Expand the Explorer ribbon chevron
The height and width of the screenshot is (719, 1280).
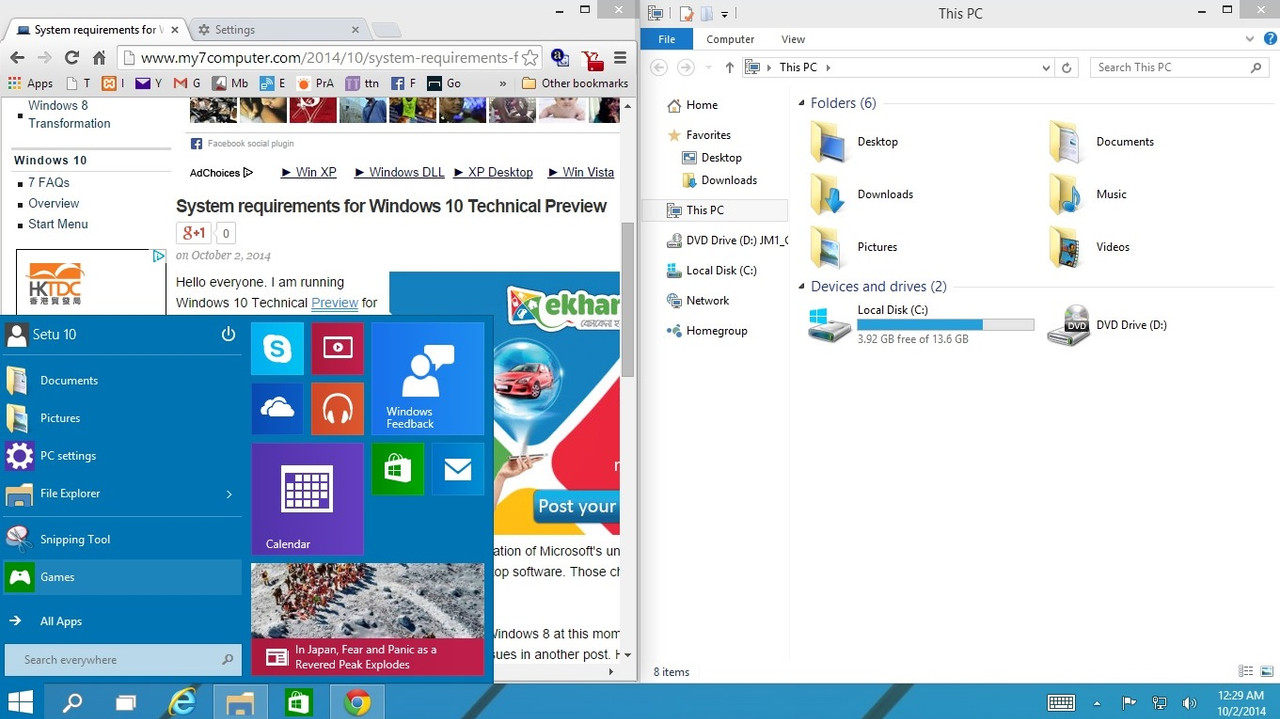coord(1250,39)
